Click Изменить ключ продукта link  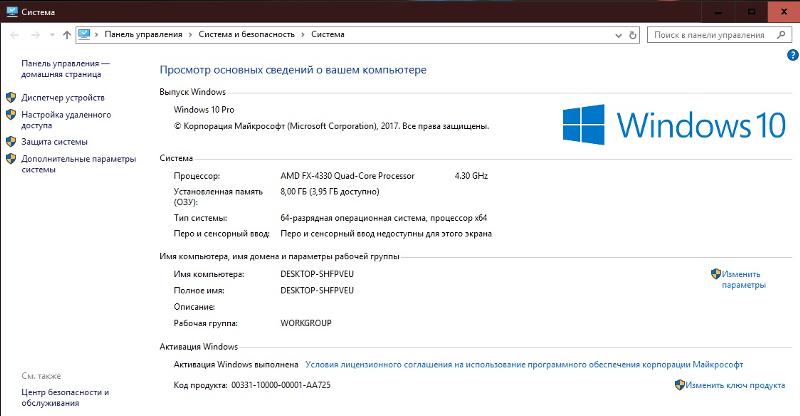[x=735, y=385]
